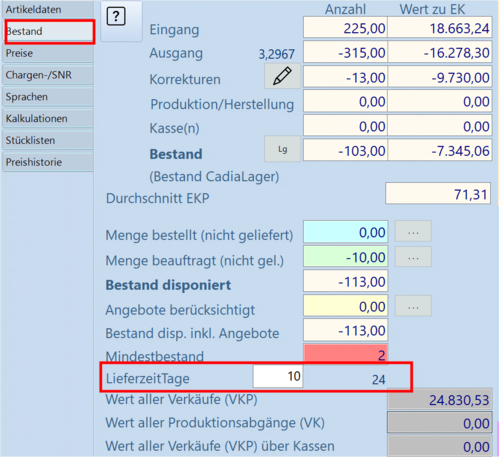499x457 pixels.
Task: Go to the Chargen-/SNR tab
Action: 48,75
